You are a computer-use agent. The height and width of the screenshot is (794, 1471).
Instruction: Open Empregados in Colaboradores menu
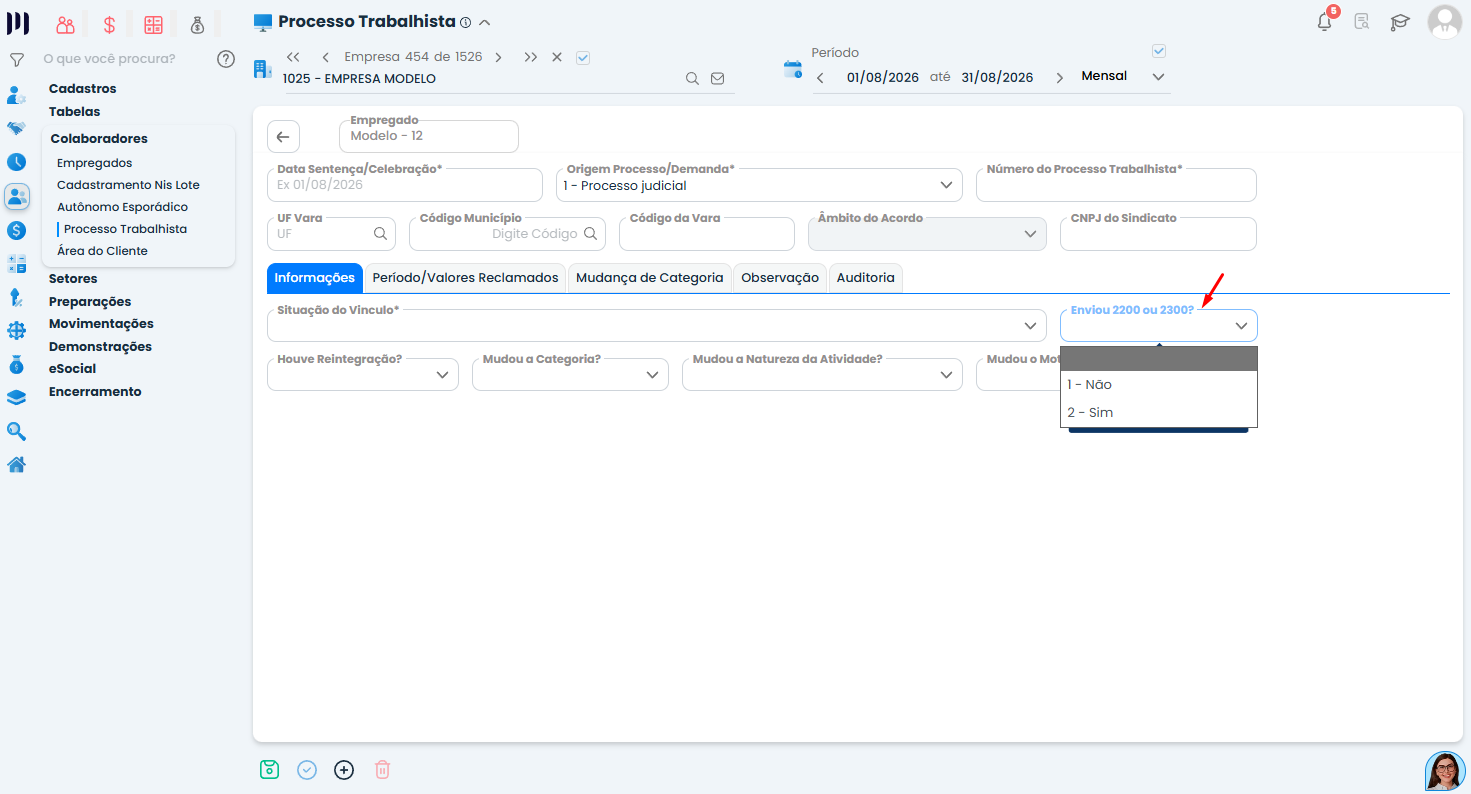(95, 163)
